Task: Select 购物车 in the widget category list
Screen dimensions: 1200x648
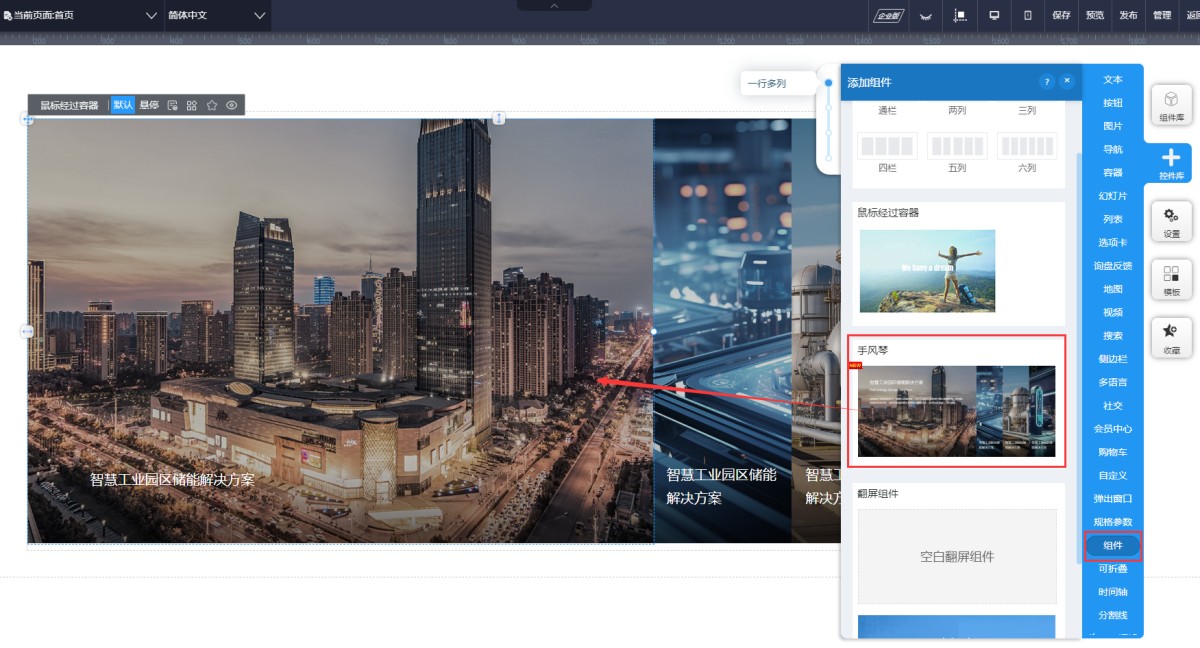Action: coord(1113,452)
